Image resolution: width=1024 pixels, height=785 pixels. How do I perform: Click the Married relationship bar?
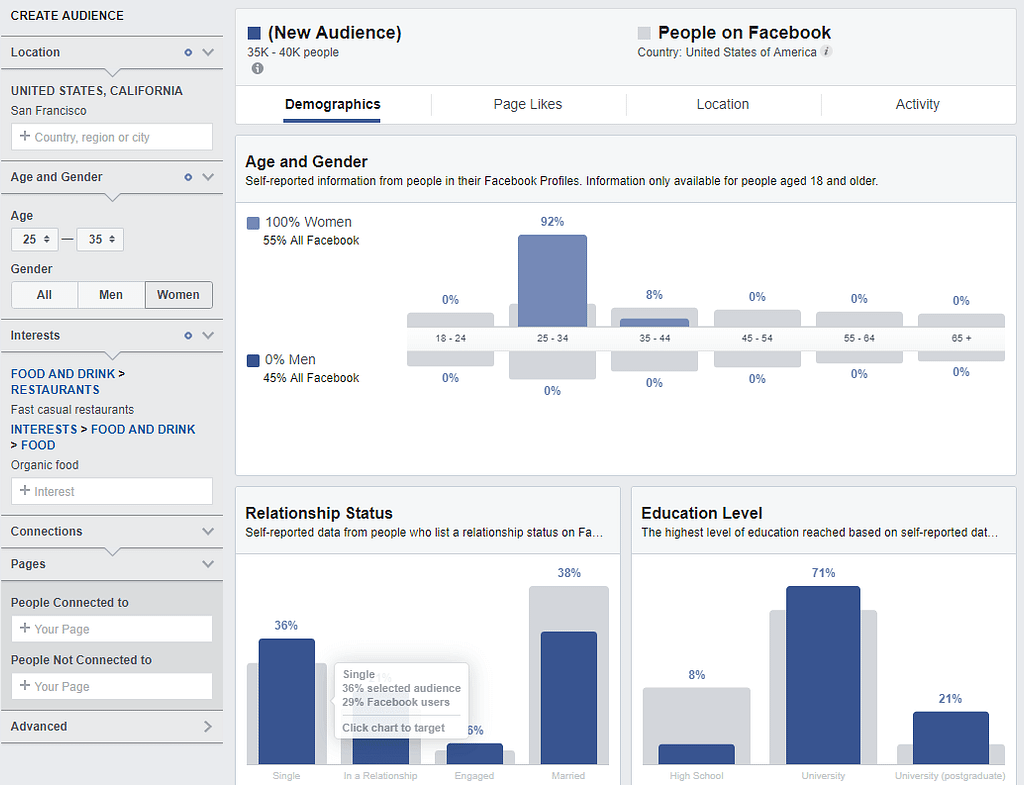[x=569, y=697]
